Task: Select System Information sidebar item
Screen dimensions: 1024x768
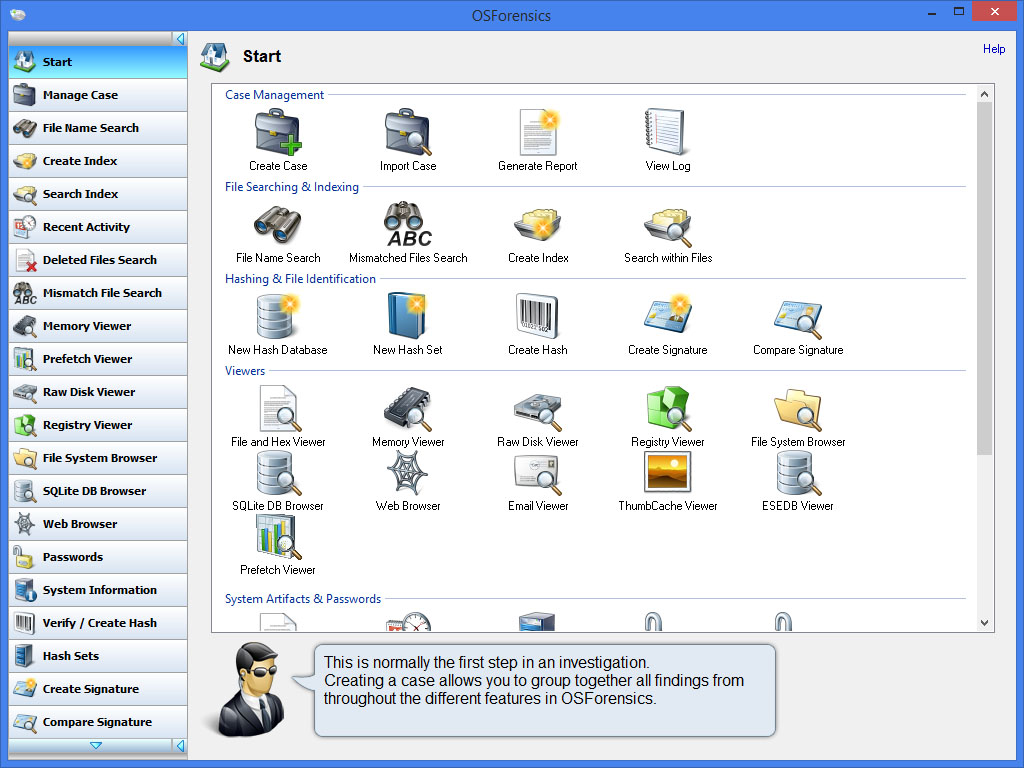Action: [98, 590]
